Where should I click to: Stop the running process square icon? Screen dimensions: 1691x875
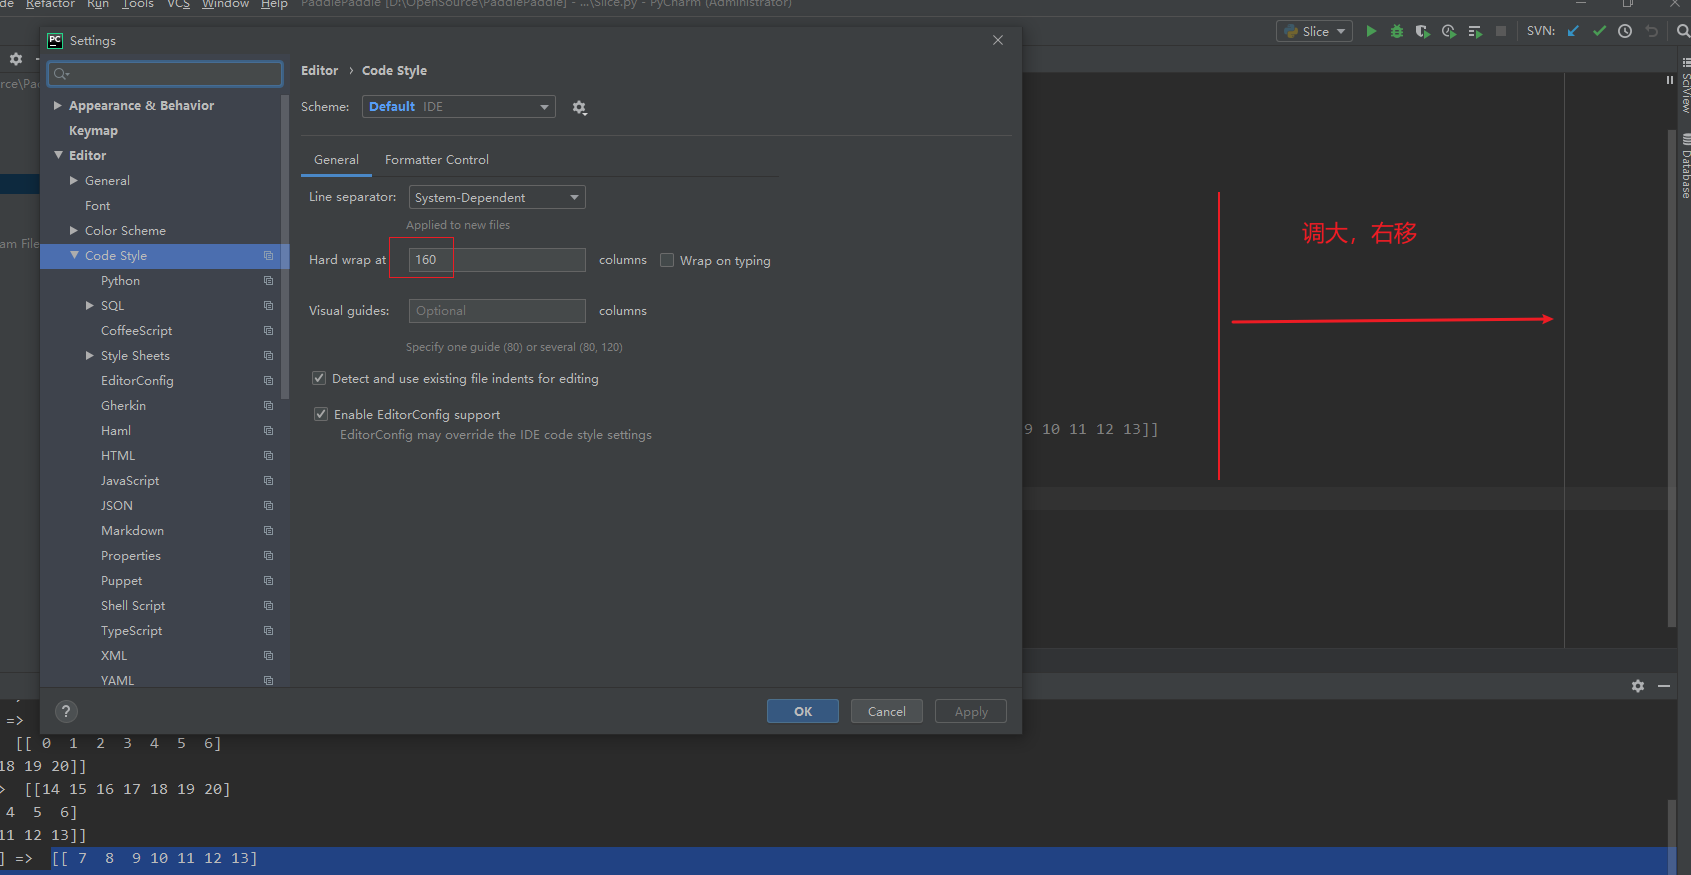(1501, 31)
